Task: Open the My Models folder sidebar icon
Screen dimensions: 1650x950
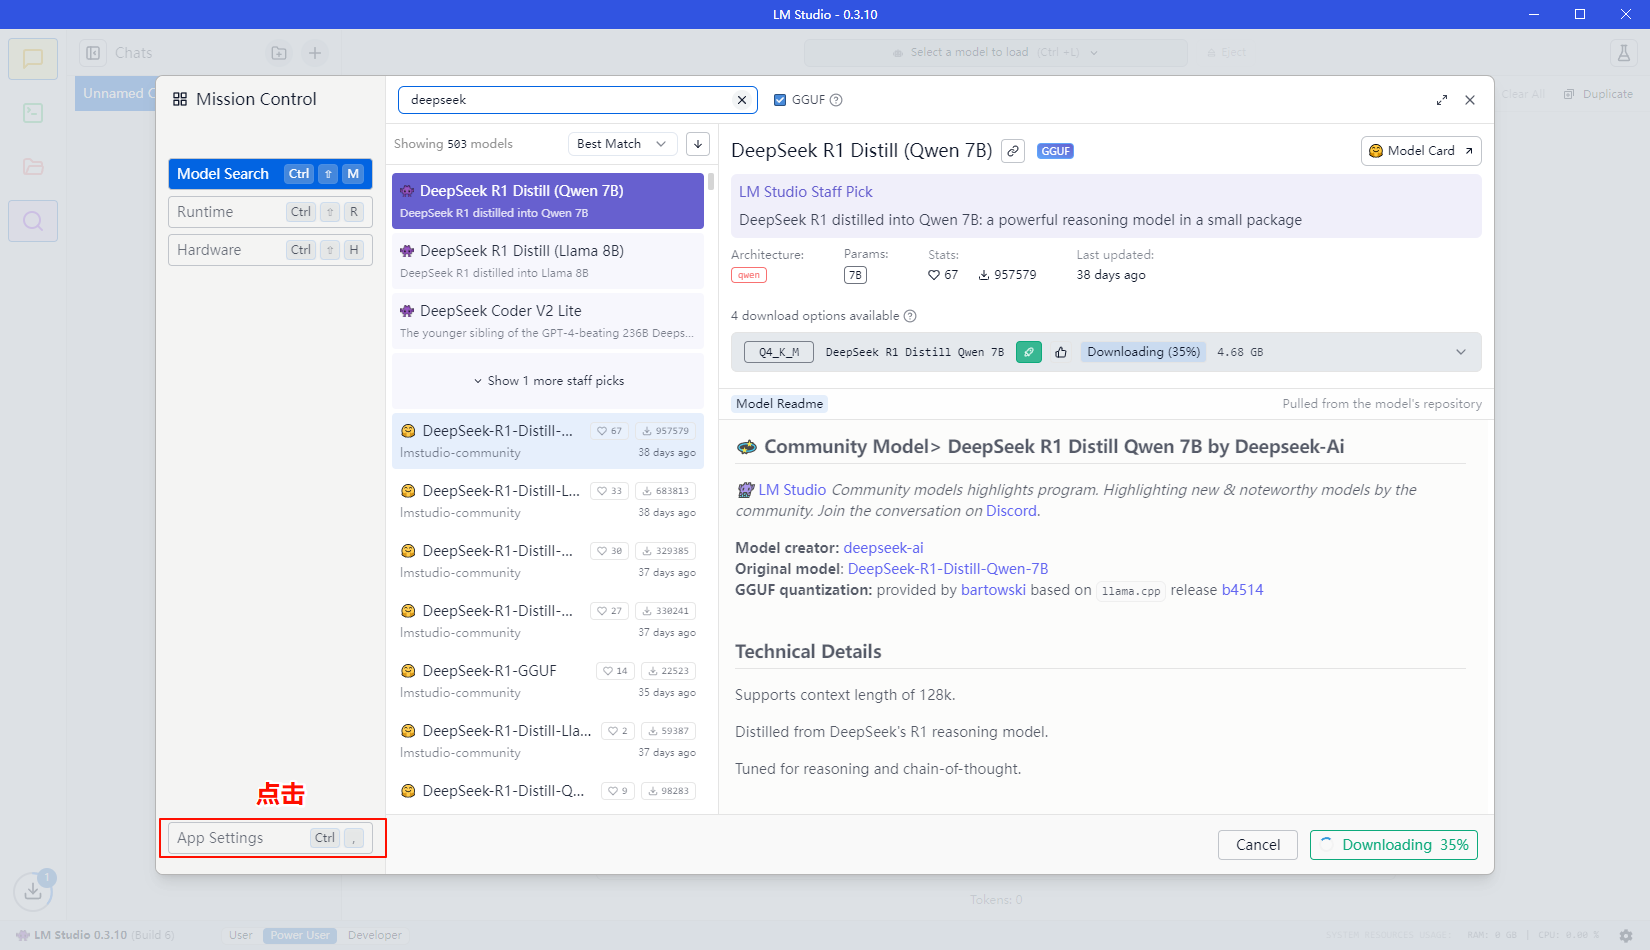Action: [33, 167]
